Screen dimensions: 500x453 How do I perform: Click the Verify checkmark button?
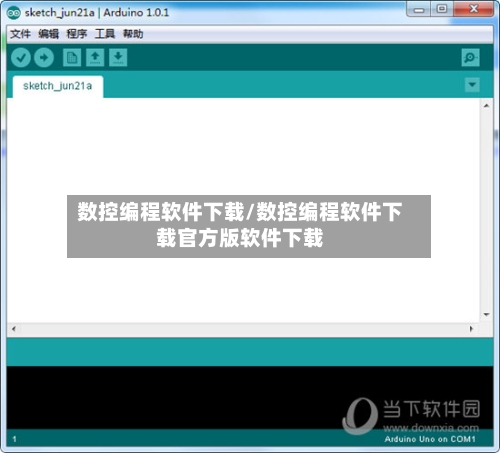pos(21,58)
